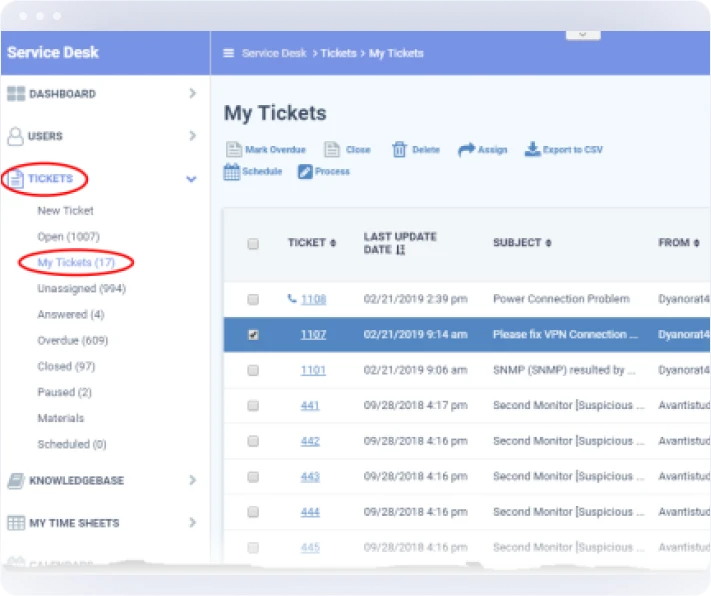
Task: Click the Mark Overdue calendar icon
Action: coord(232,150)
